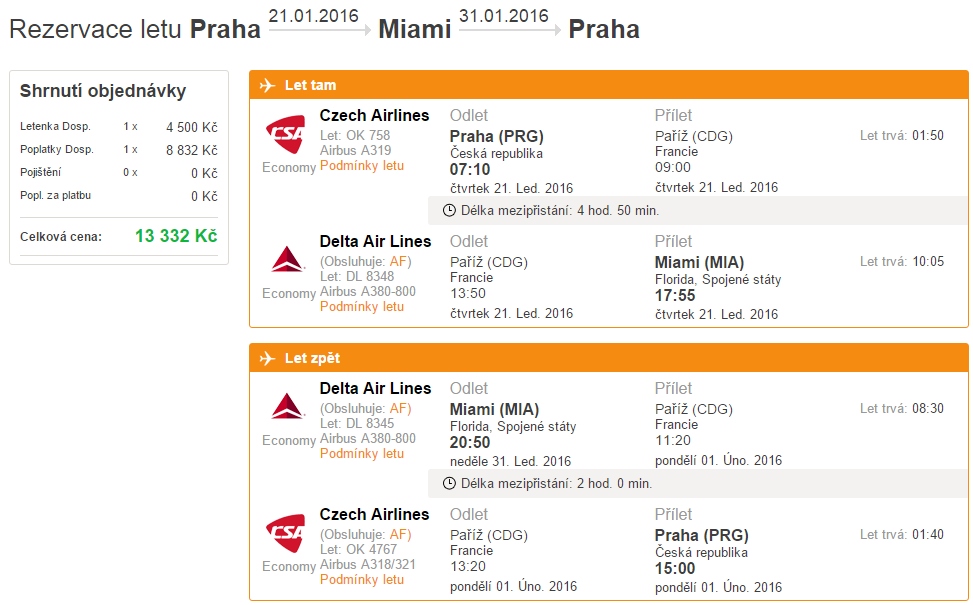Select the Let tam section header

609,85
